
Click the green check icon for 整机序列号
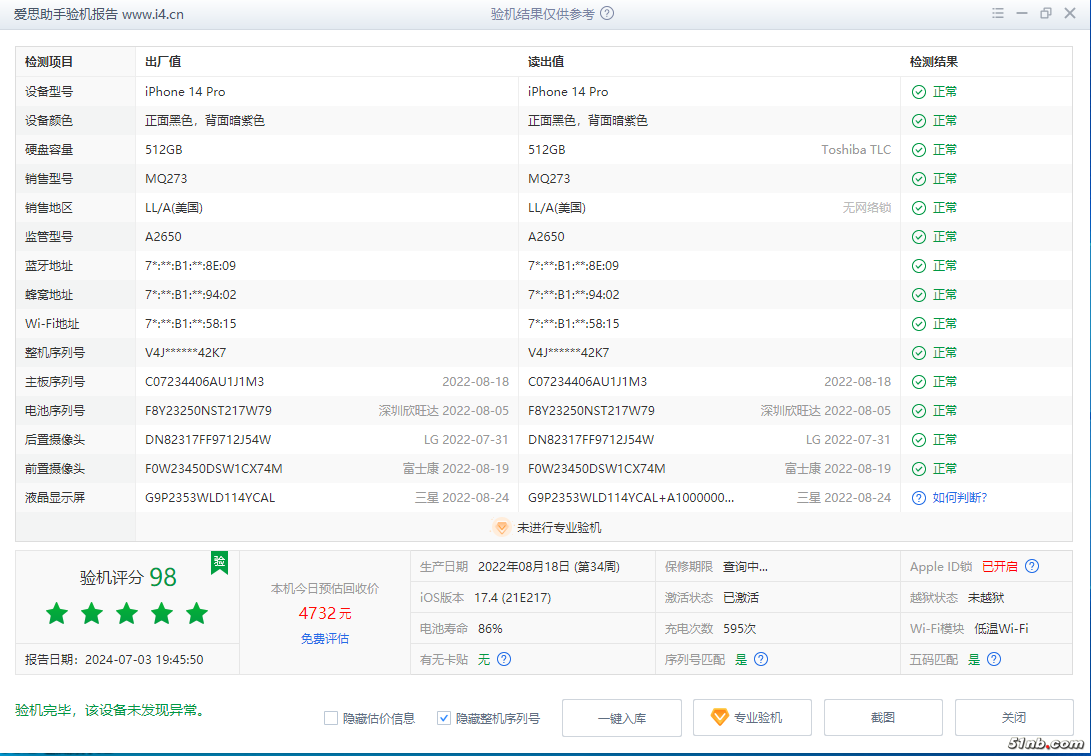pos(919,353)
